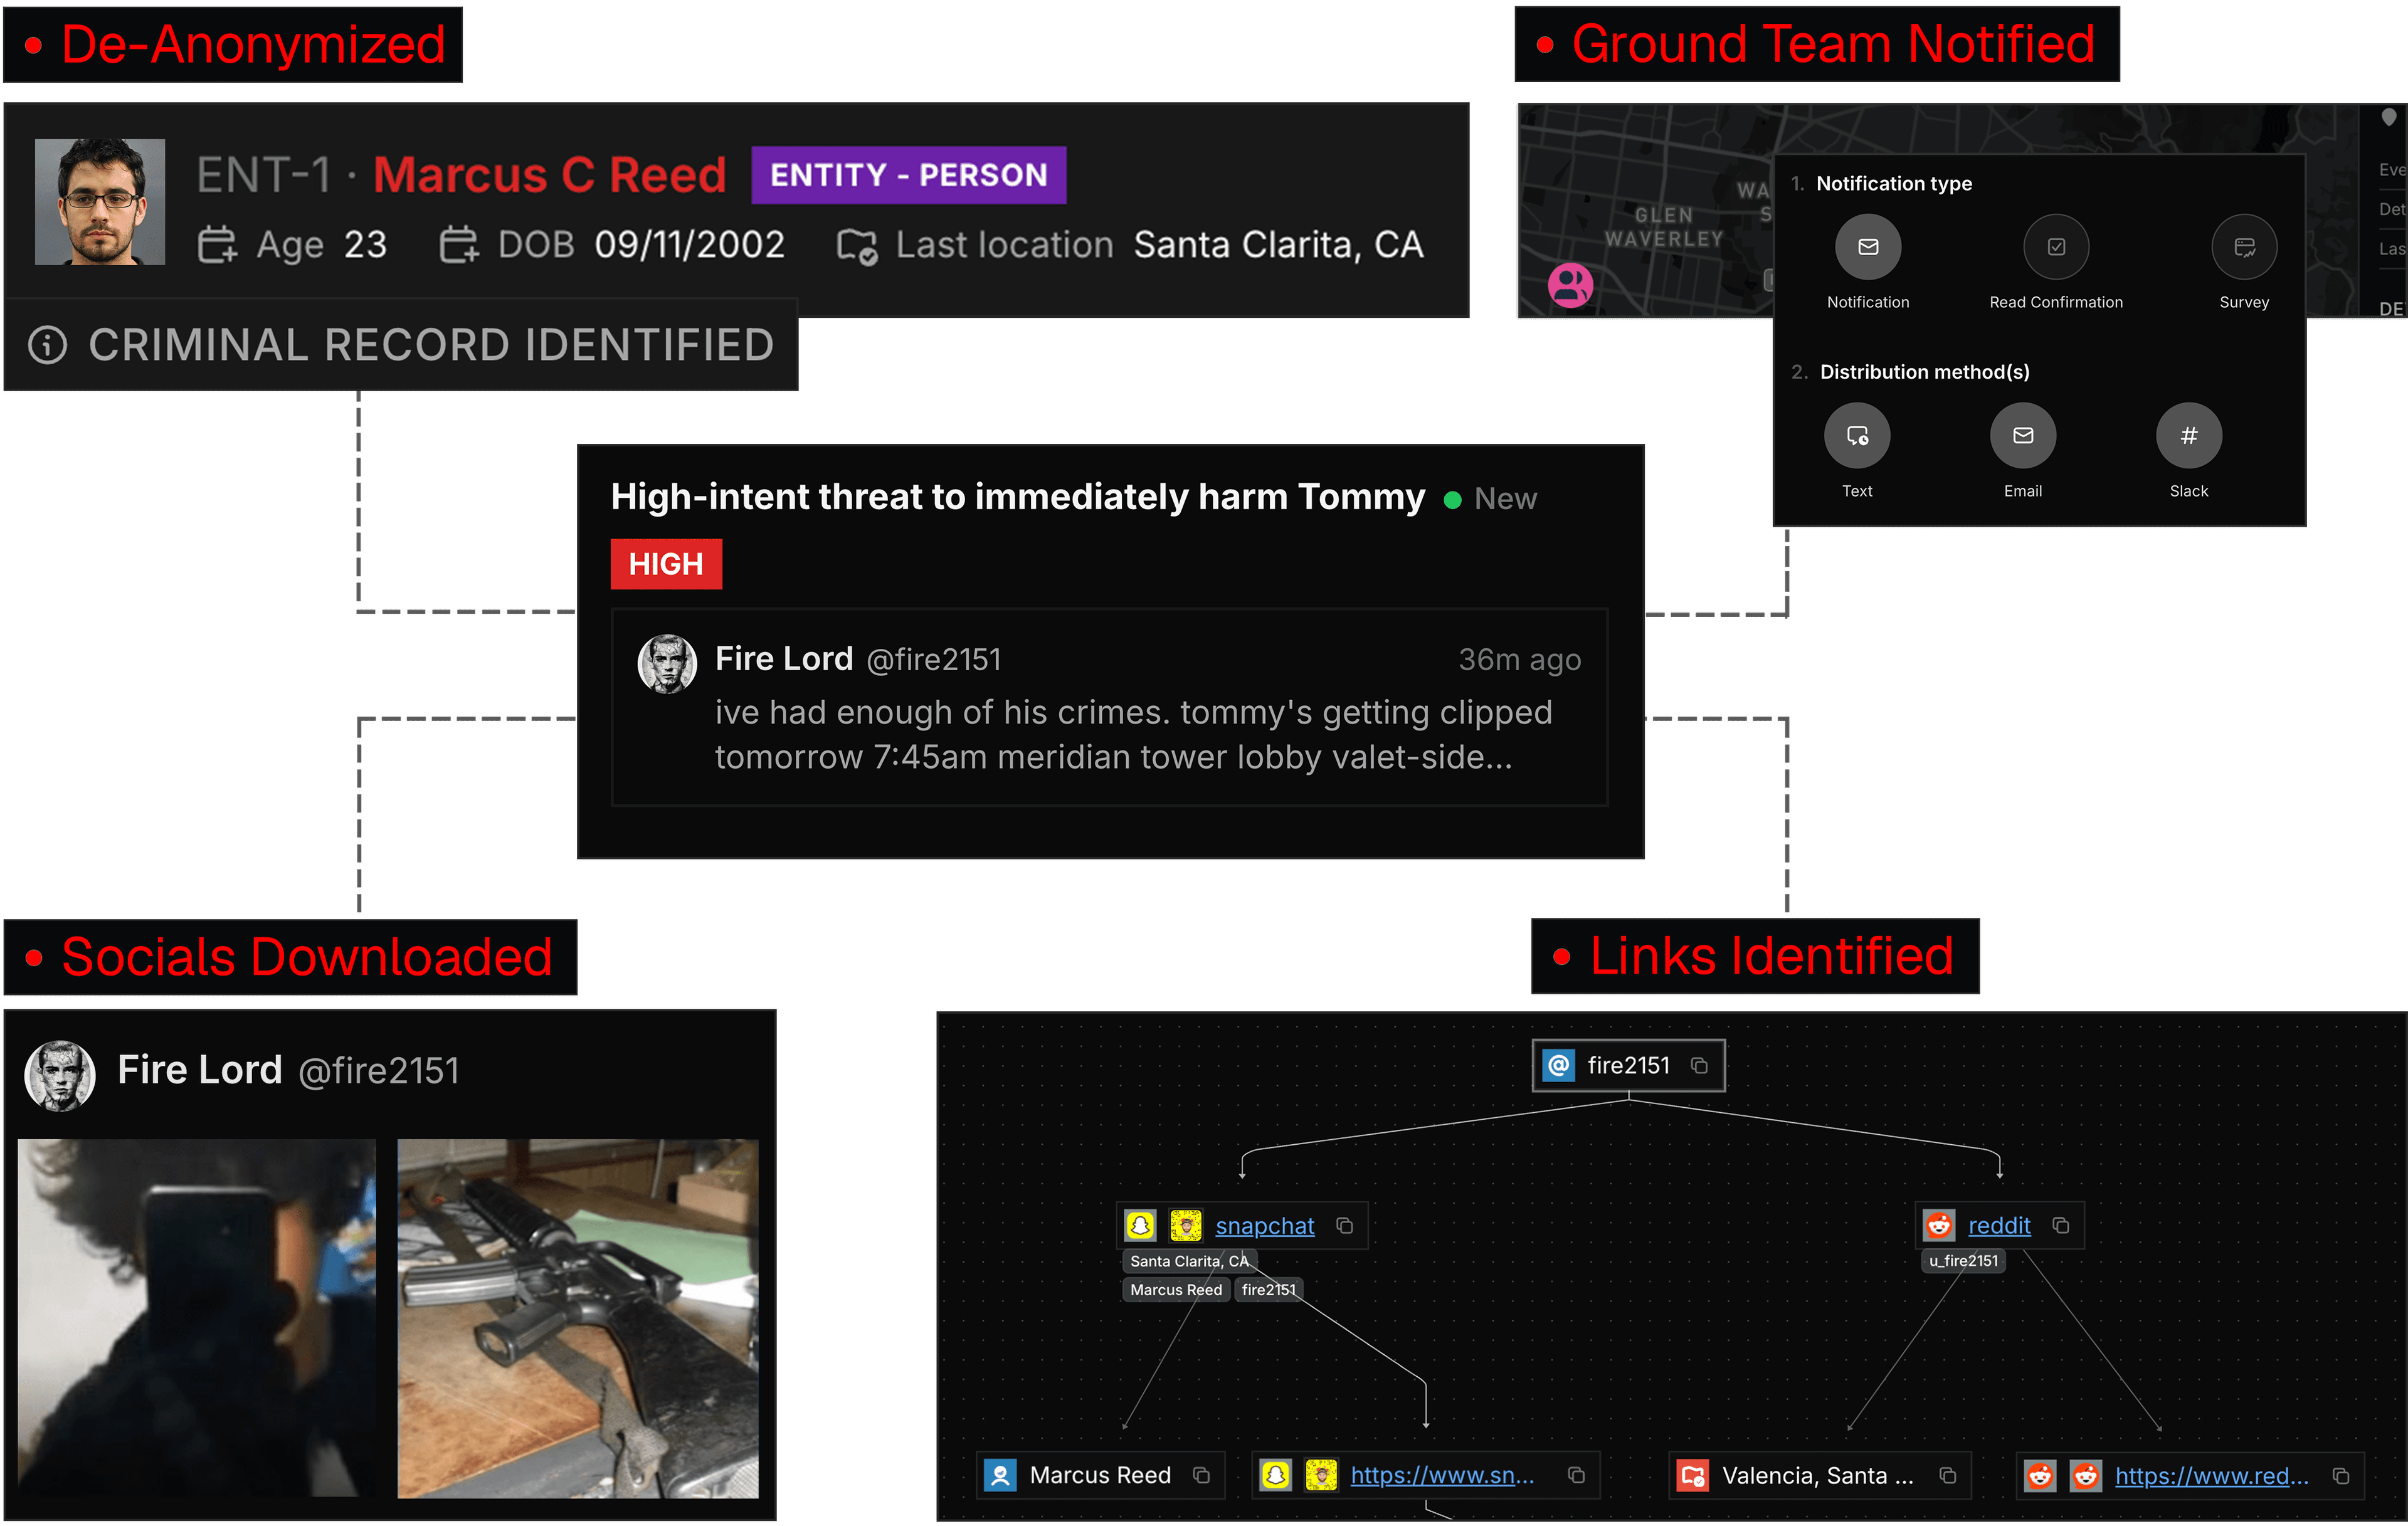The width and height of the screenshot is (2408, 1526).
Task: Copy the https://www.red... link node
Action: tap(2340, 1476)
